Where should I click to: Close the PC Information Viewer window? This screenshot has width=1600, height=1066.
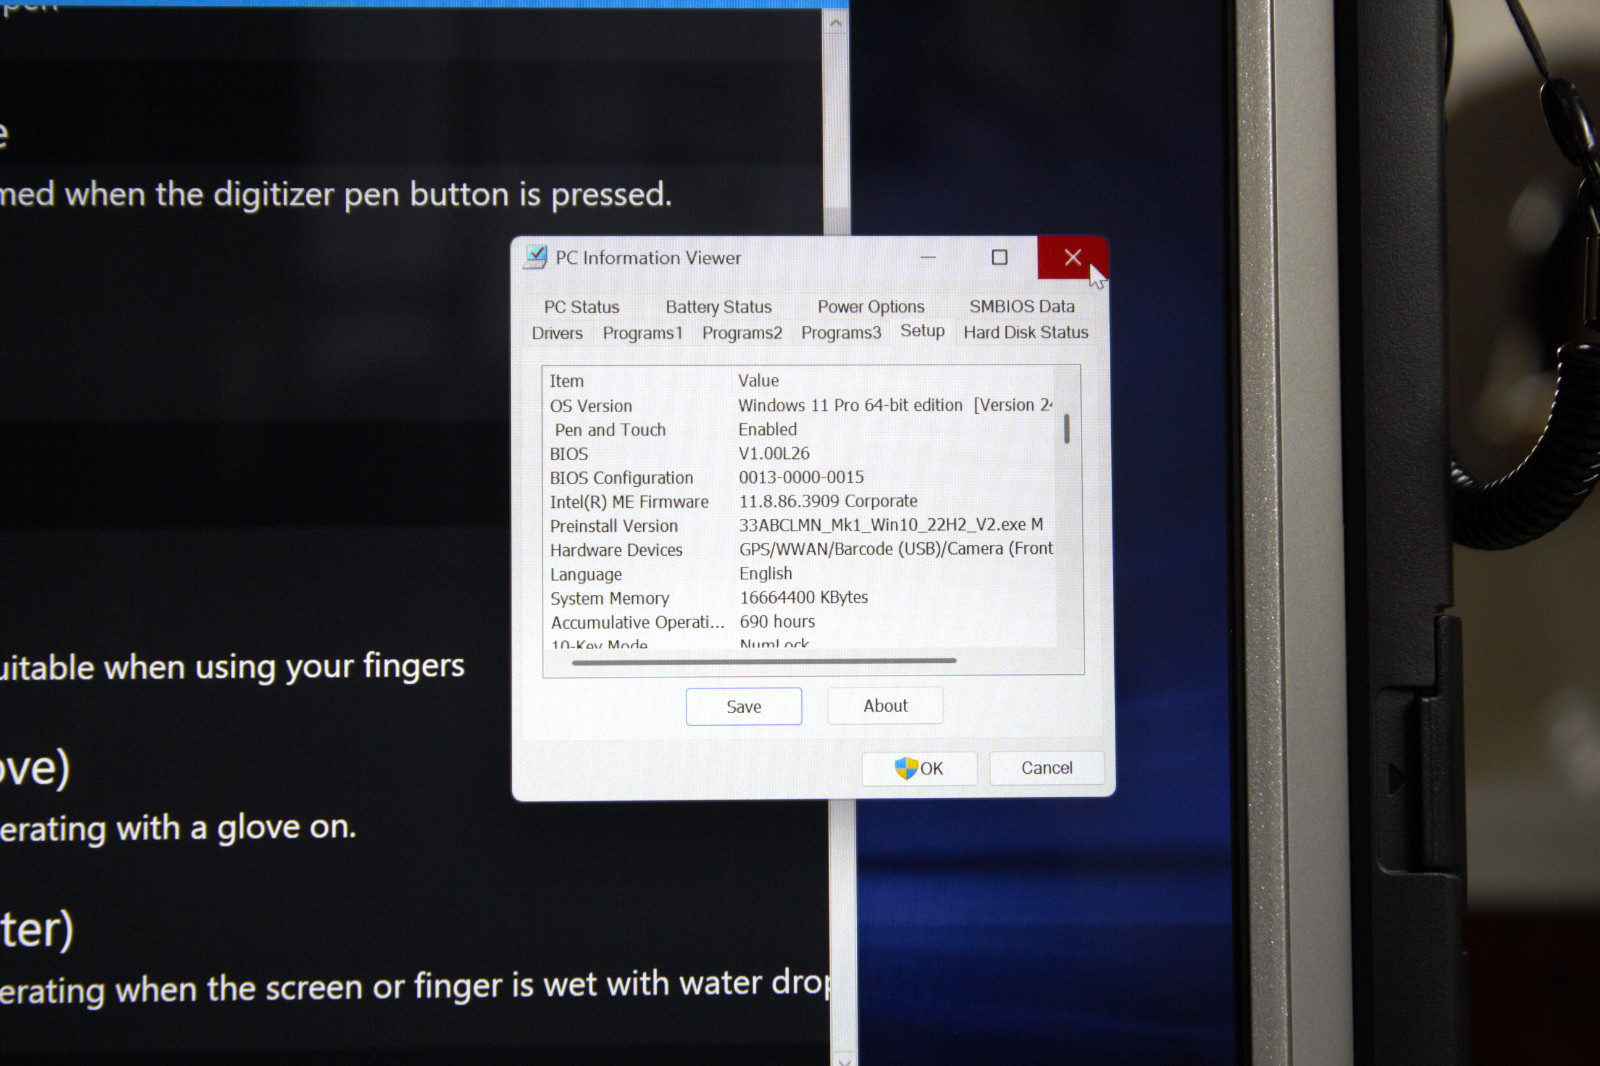coord(1073,257)
